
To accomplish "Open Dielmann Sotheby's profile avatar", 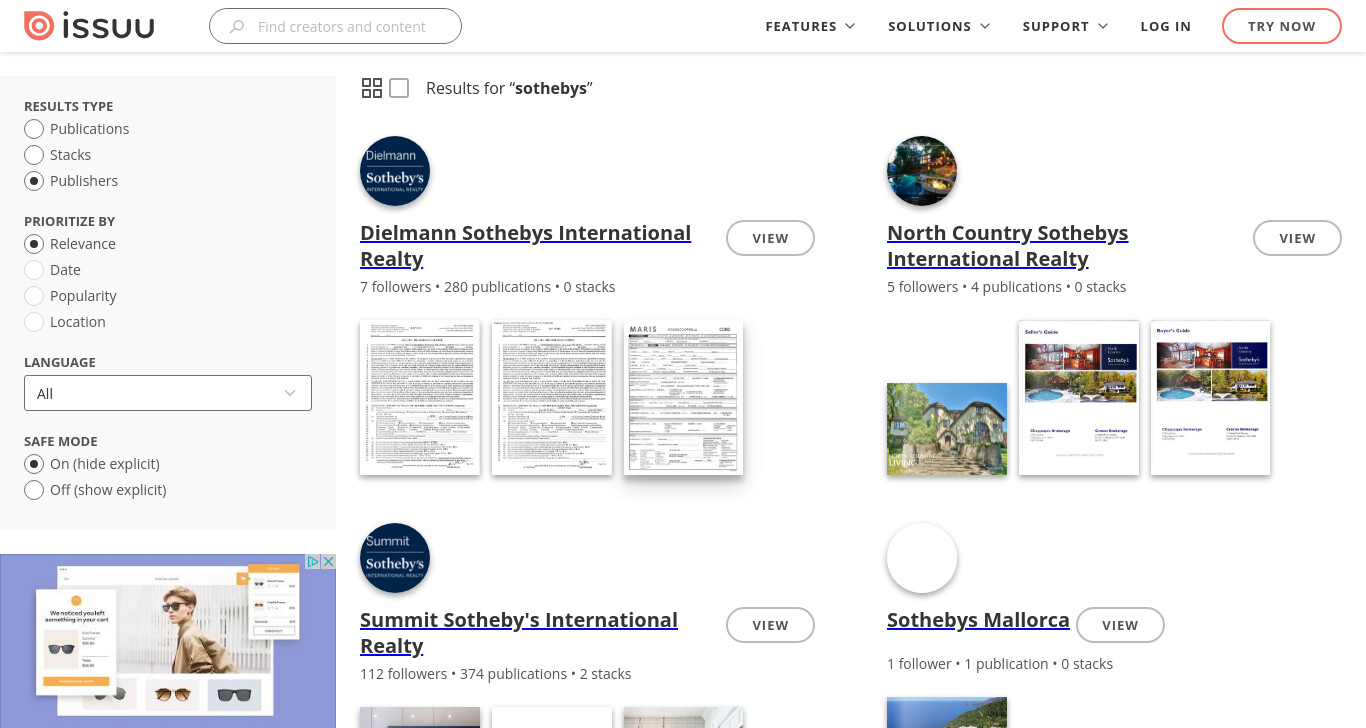I will [x=395, y=171].
